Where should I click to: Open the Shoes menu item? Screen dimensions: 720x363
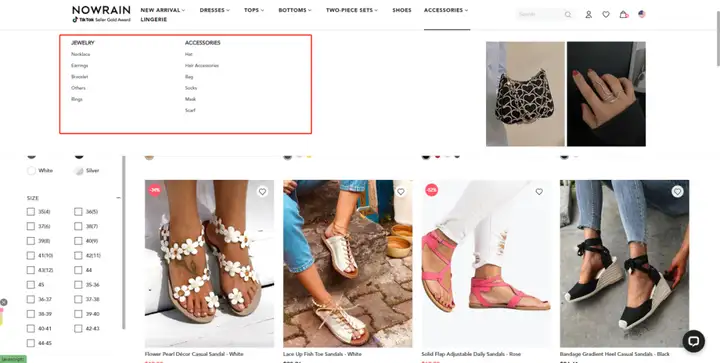[x=402, y=10]
